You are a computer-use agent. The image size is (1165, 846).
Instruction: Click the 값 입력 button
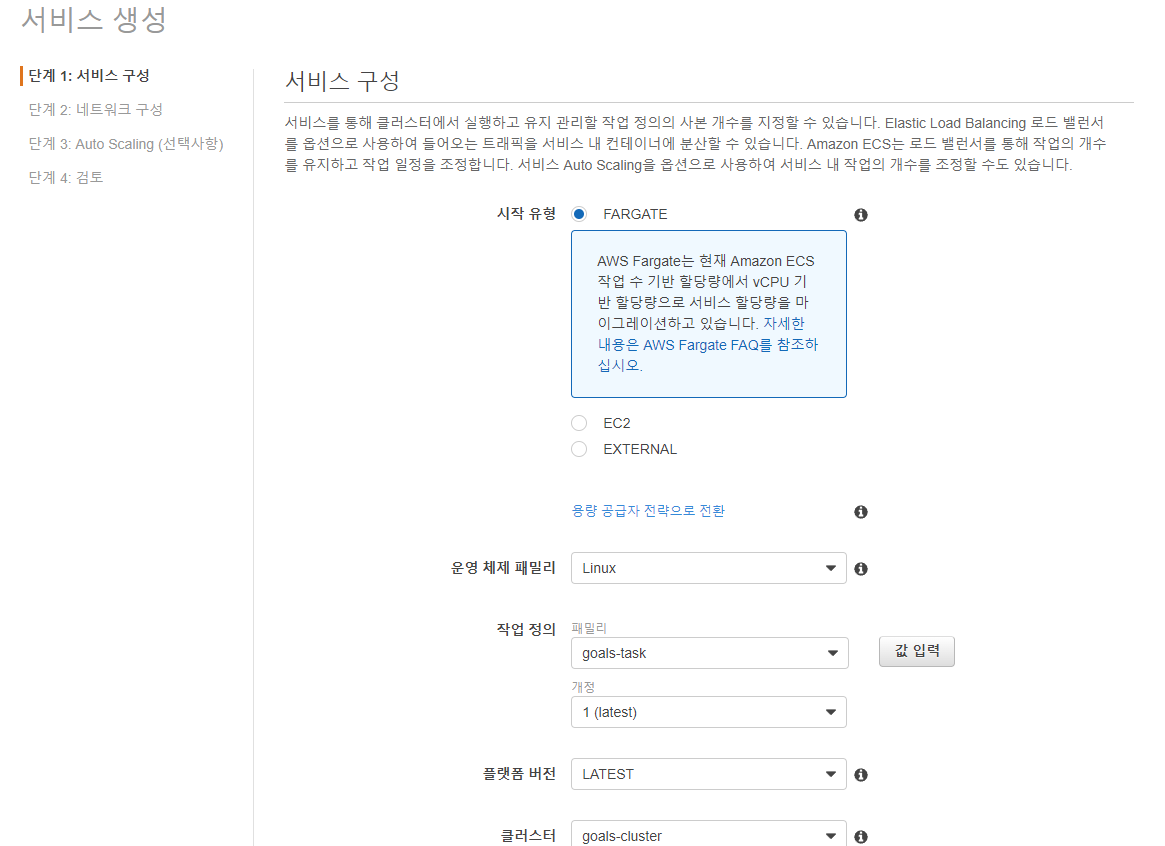click(916, 651)
